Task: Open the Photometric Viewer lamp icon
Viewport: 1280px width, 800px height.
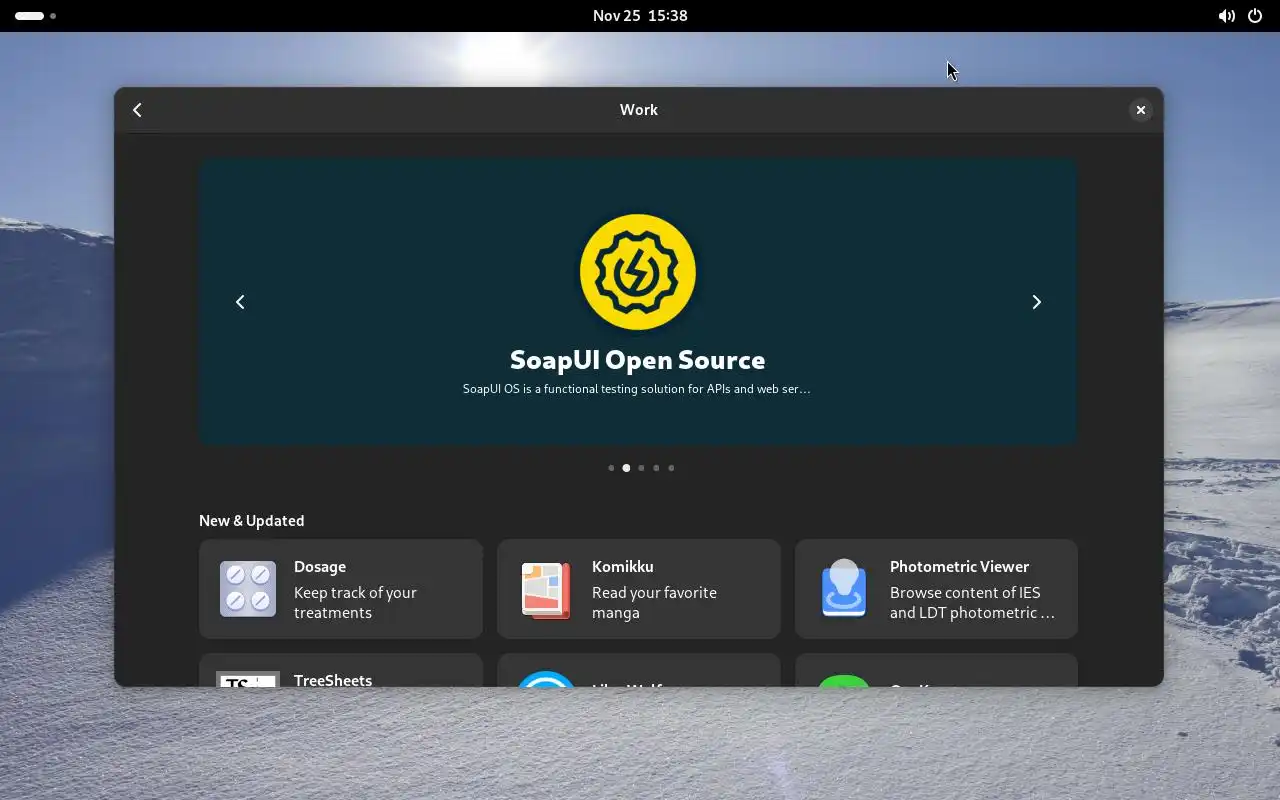Action: click(x=844, y=588)
